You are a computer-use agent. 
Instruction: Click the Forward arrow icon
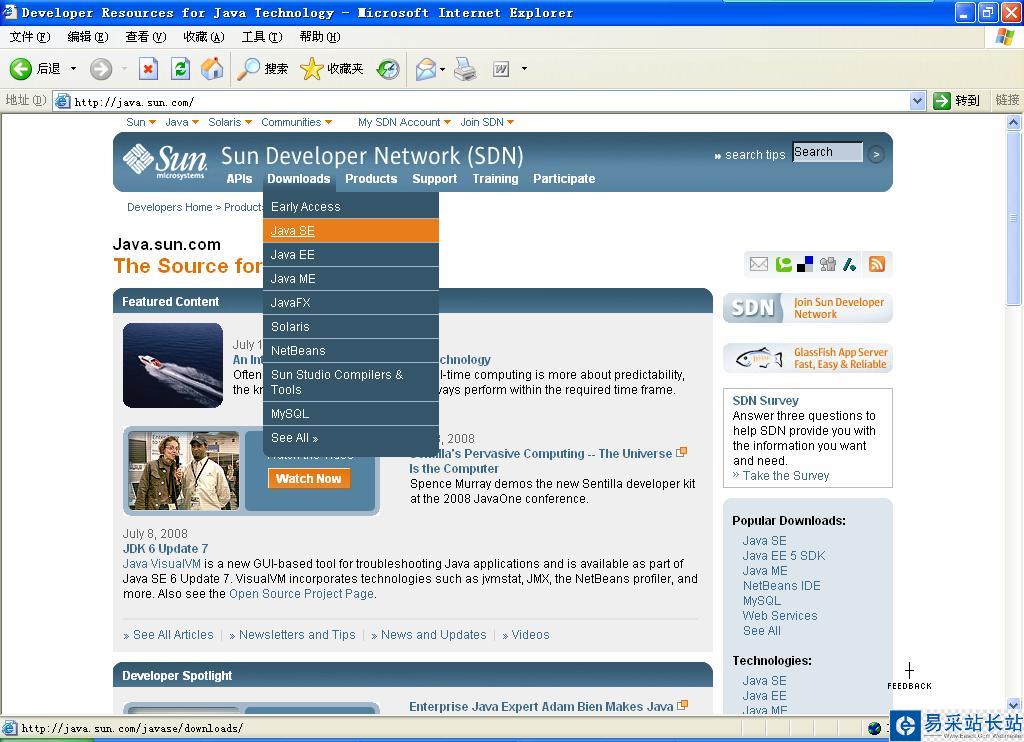(x=101, y=69)
